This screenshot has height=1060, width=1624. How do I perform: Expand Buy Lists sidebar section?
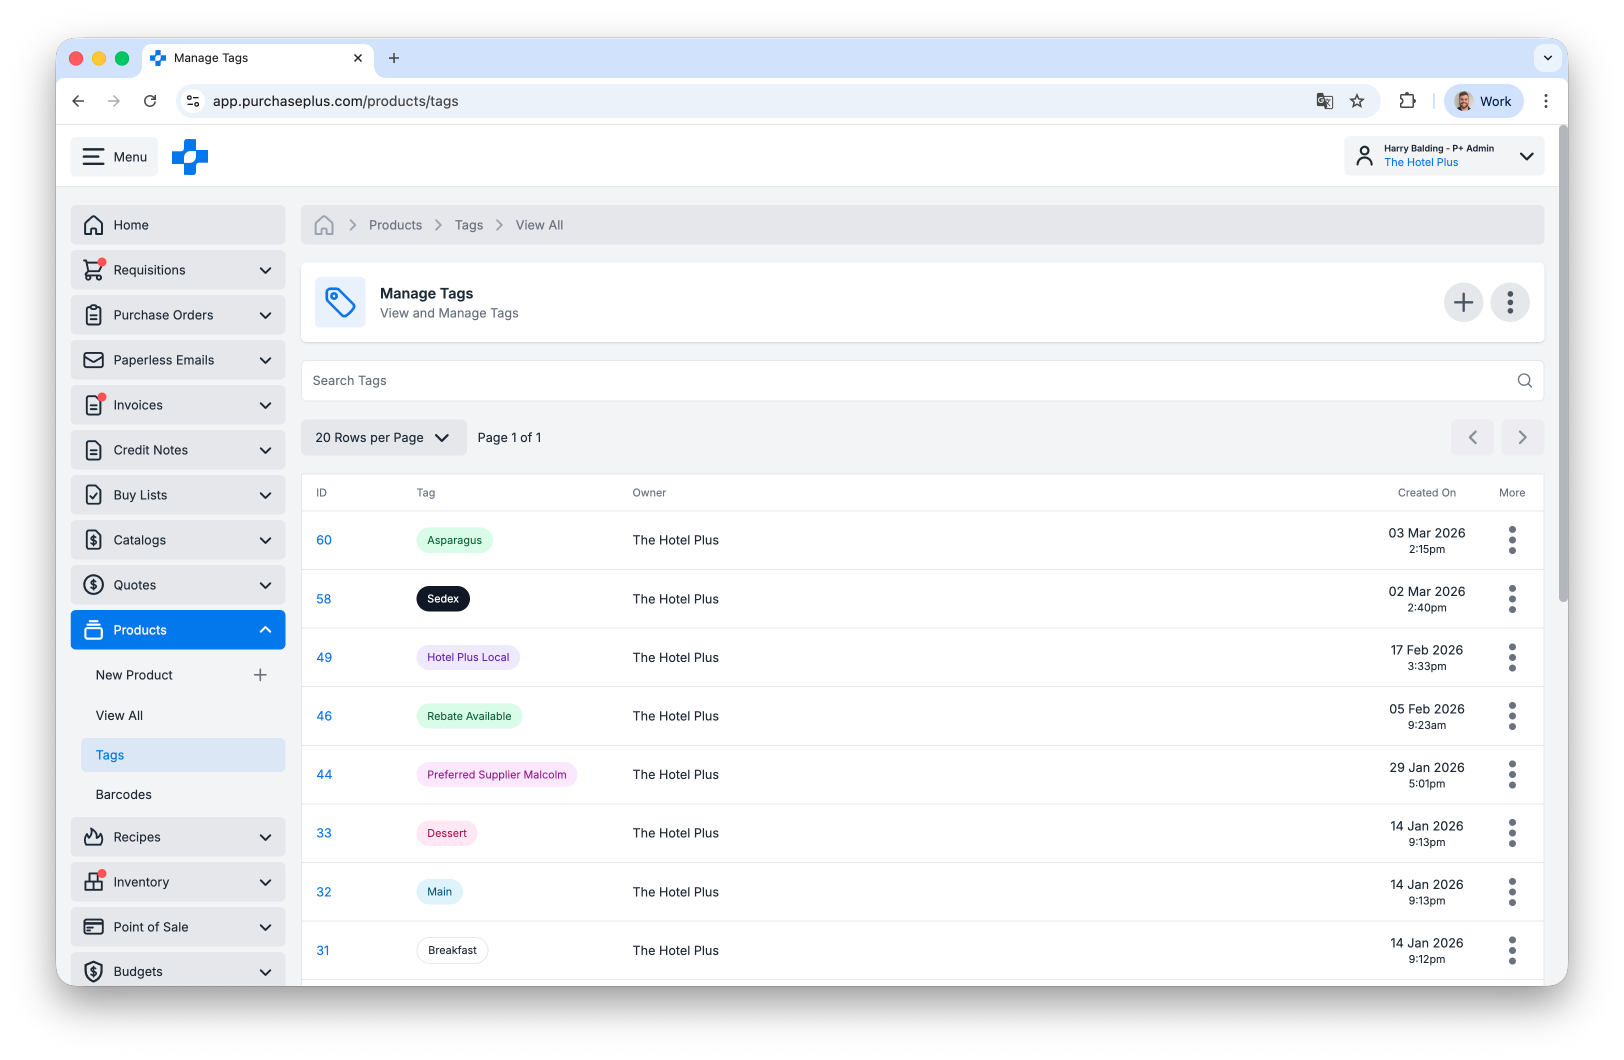tap(178, 495)
